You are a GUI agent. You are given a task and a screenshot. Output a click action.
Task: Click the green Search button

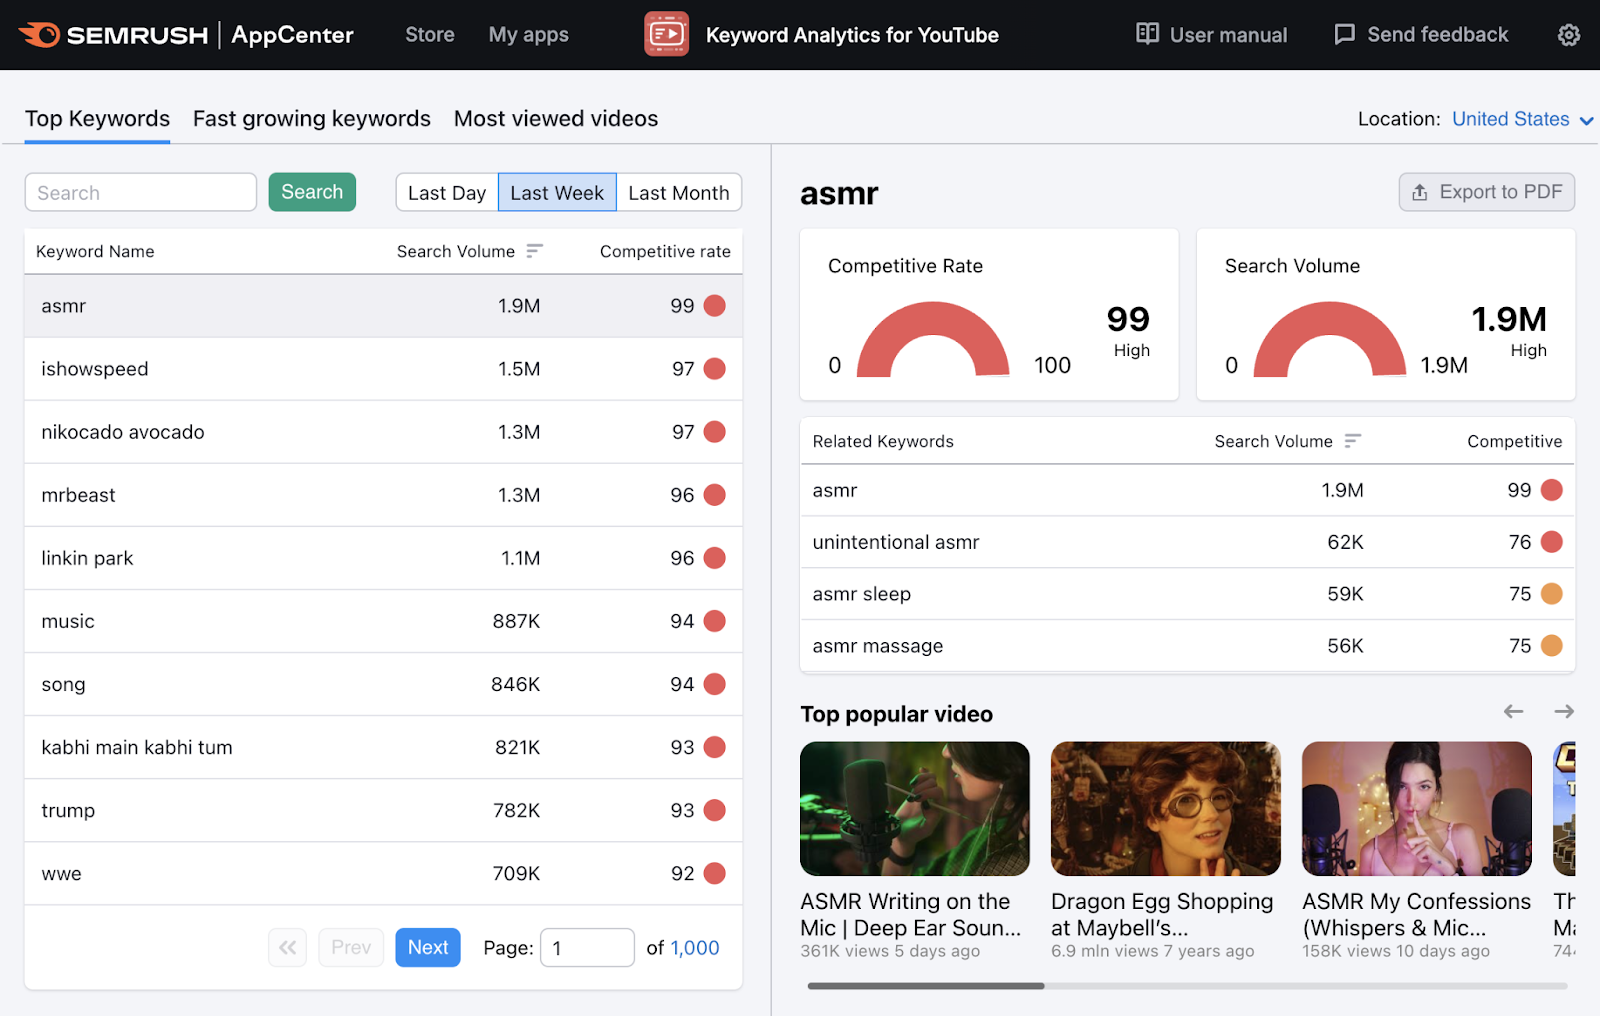(x=312, y=192)
